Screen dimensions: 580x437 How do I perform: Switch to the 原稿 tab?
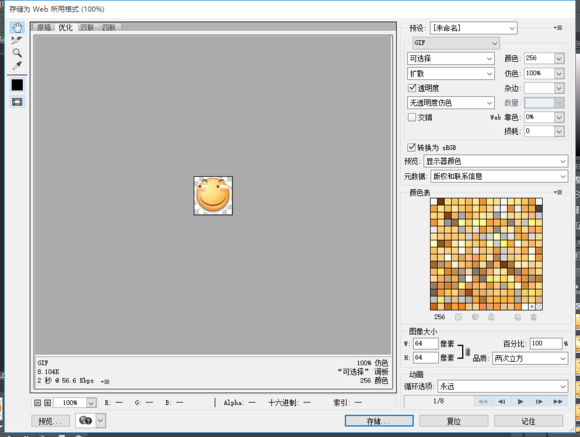(44, 28)
